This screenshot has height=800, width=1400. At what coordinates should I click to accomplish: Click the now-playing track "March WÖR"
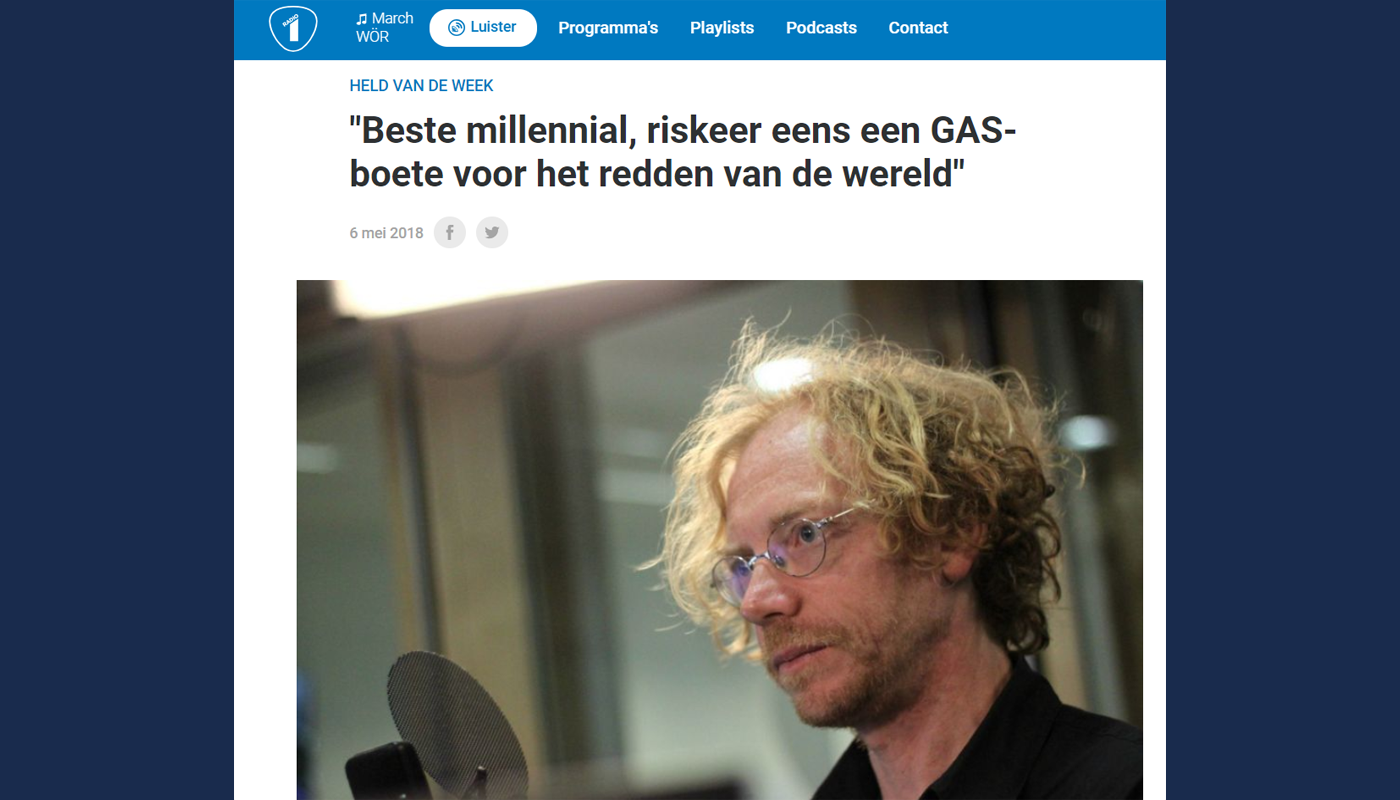tap(385, 28)
